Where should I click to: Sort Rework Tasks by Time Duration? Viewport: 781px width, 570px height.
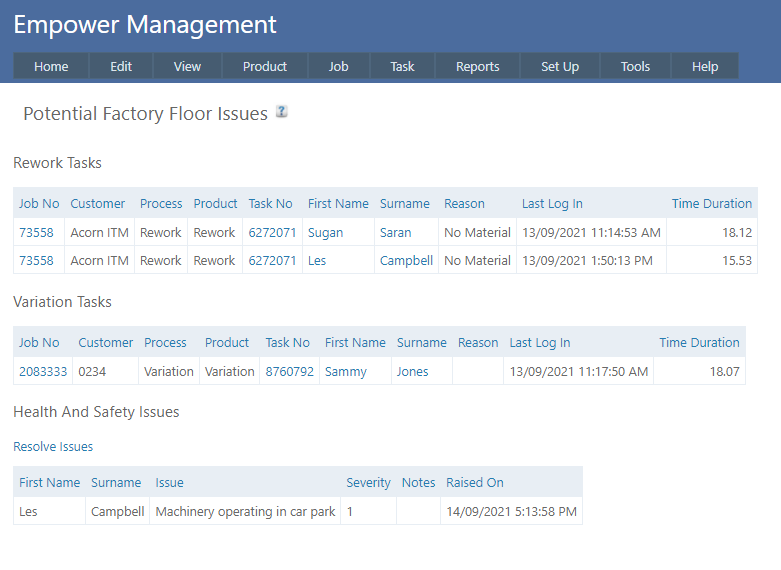click(711, 203)
